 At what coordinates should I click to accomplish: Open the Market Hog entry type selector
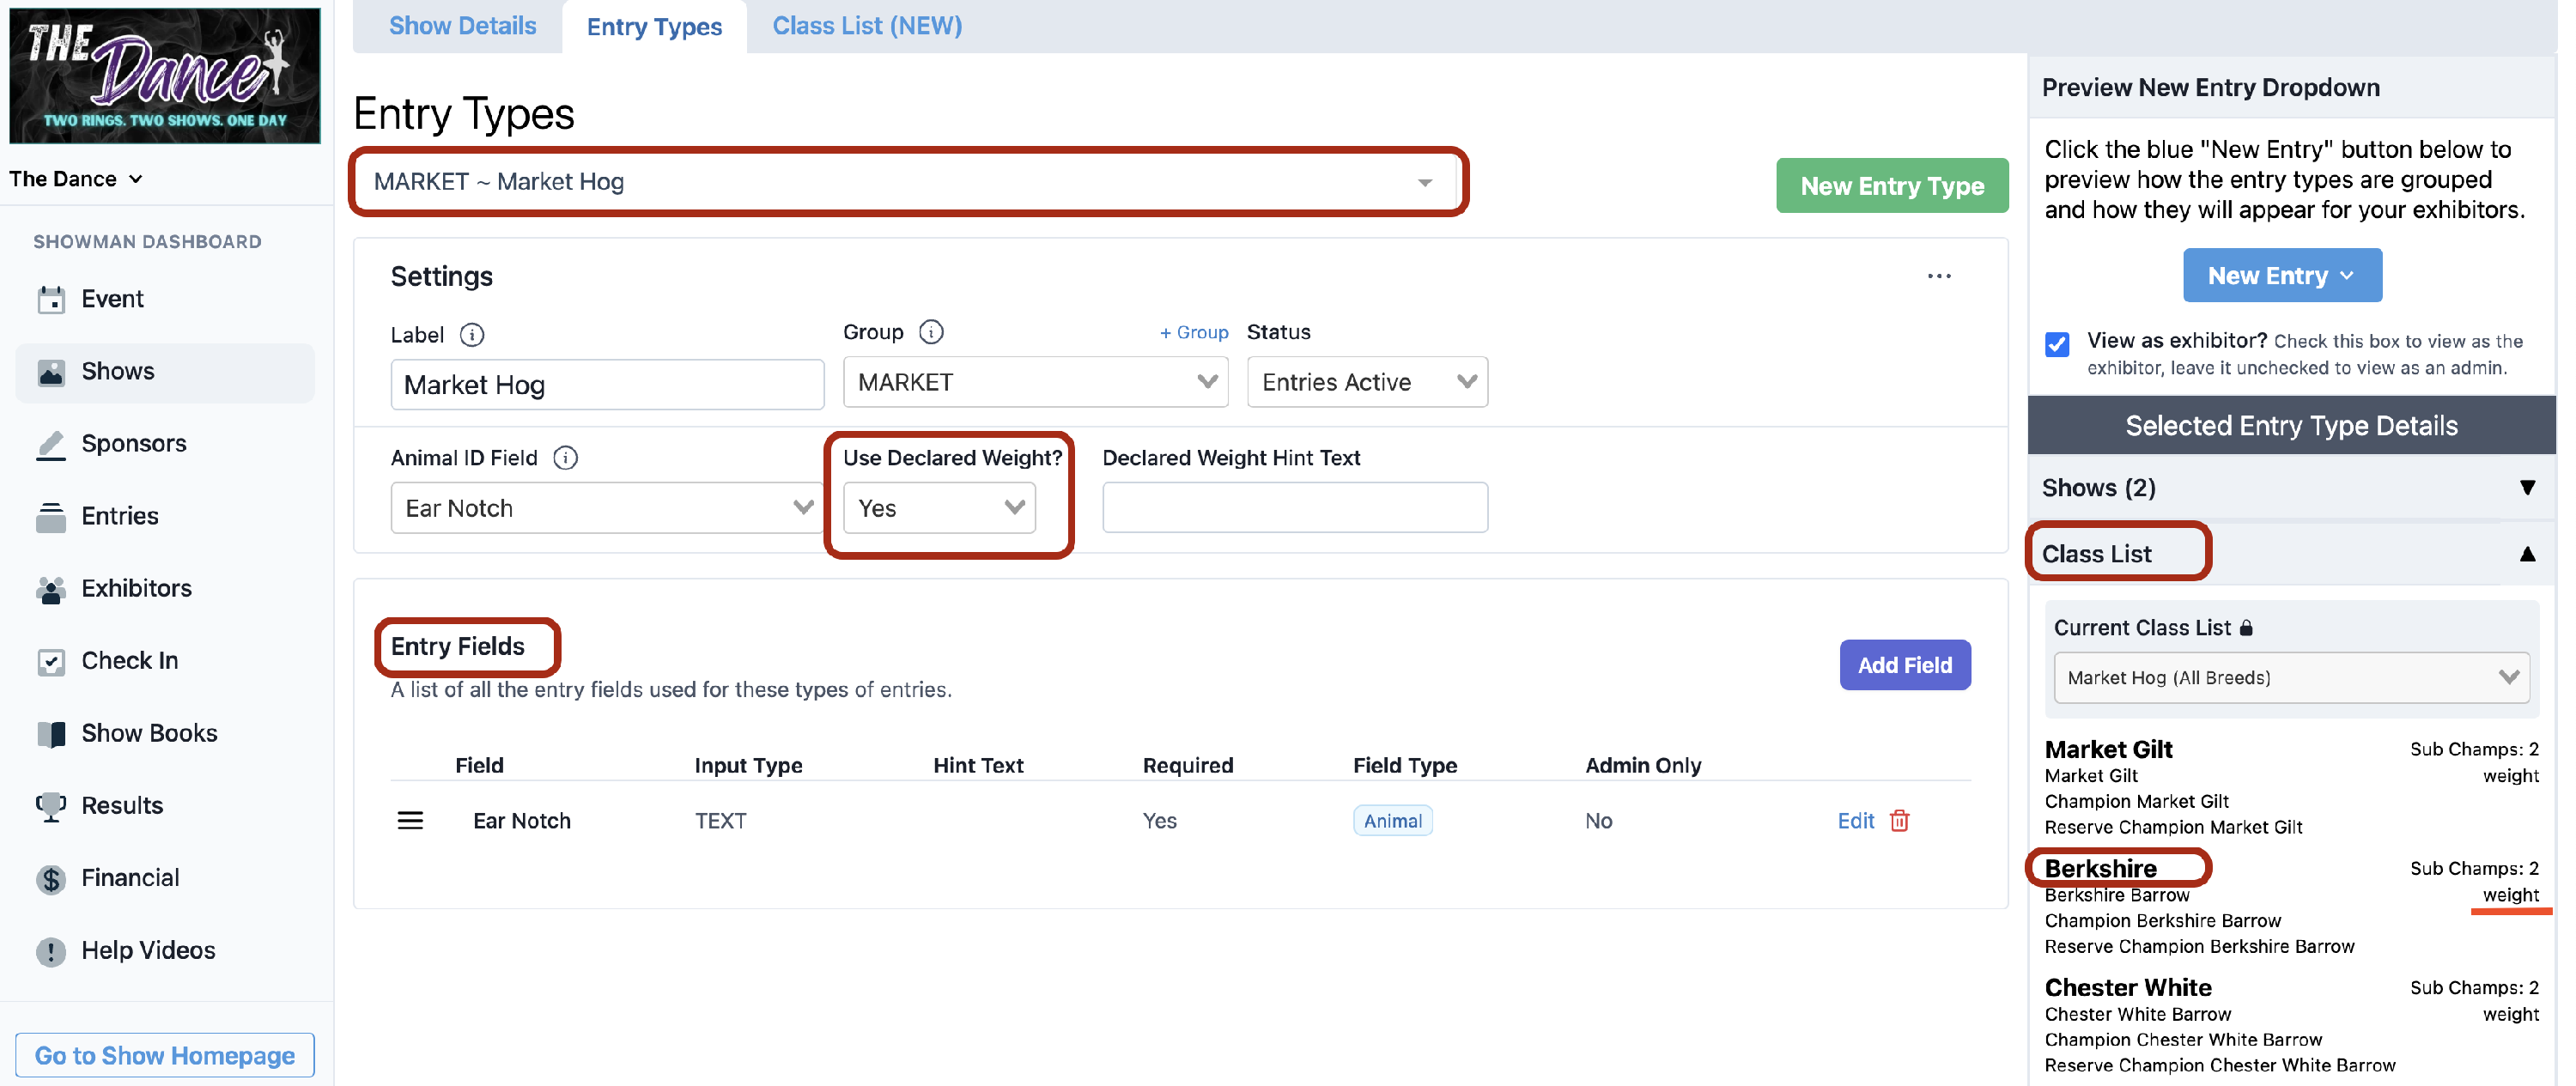click(905, 182)
